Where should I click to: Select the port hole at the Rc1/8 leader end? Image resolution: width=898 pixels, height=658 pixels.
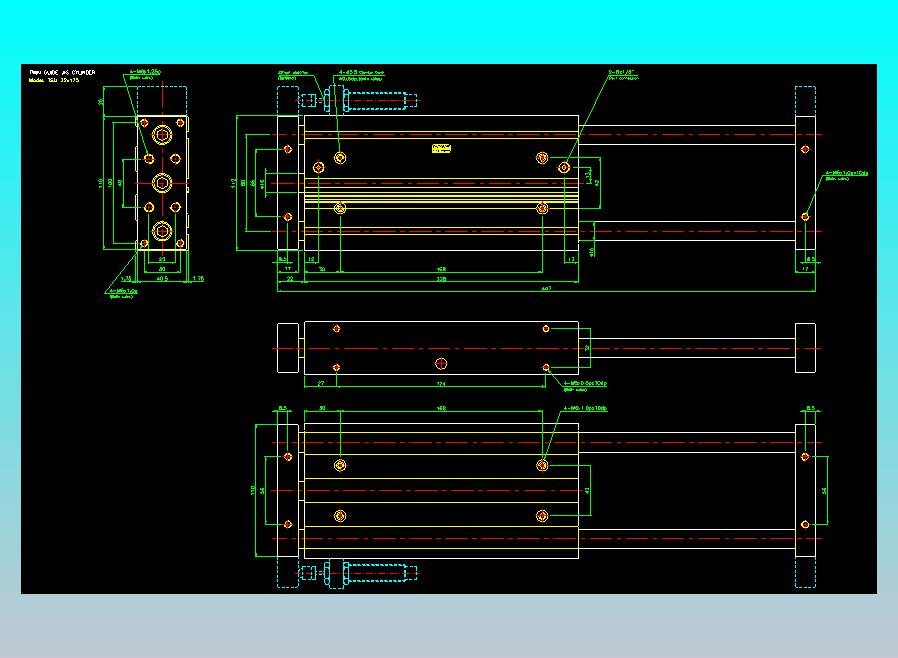pyautogui.click(x=564, y=167)
